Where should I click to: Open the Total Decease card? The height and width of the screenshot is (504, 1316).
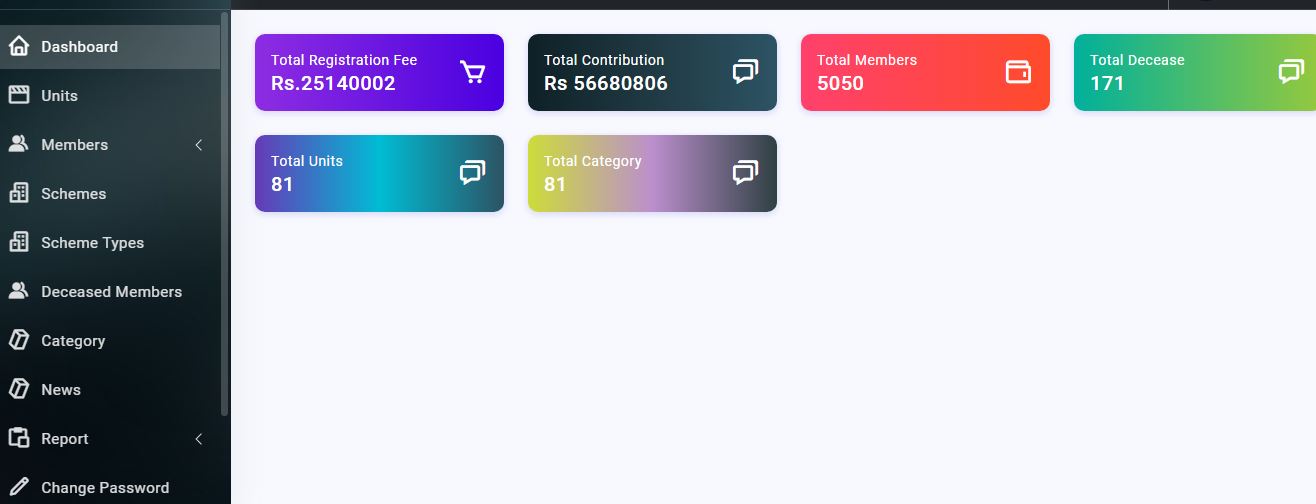coord(1195,72)
